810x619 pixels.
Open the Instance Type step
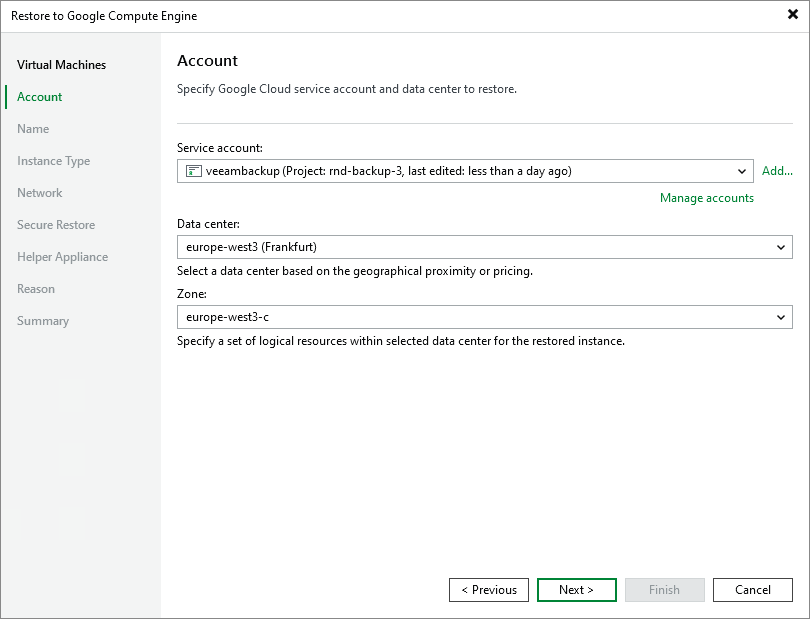53,161
